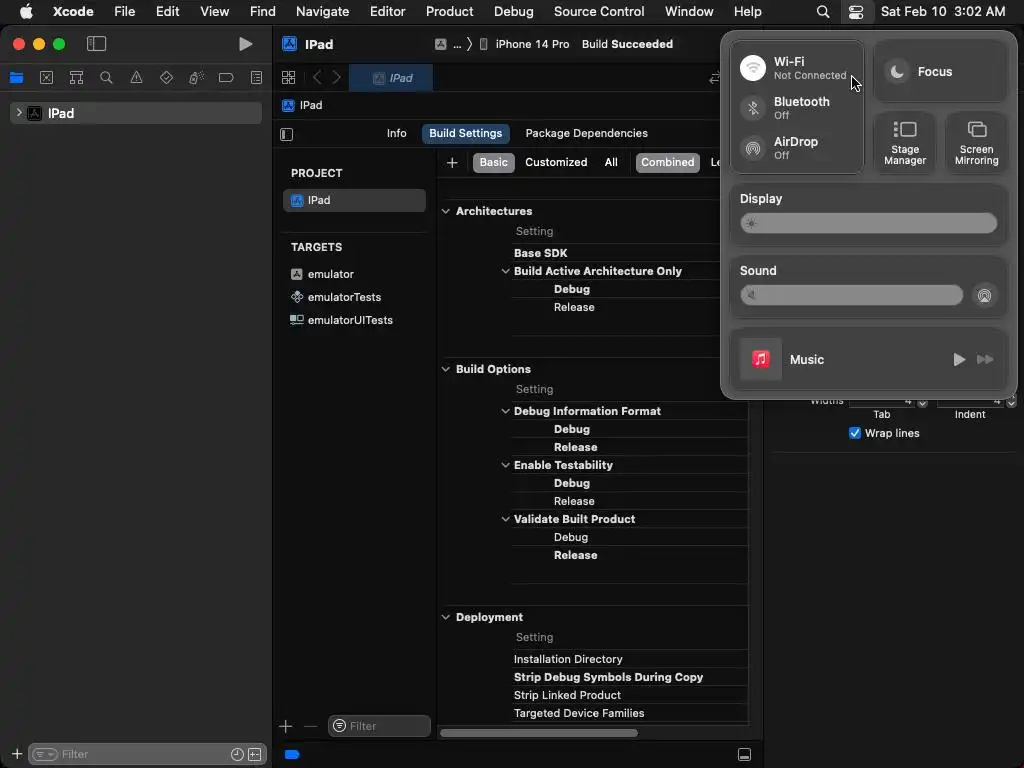Select the Combined view option
The image size is (1024, 768).
click(667, 163)
